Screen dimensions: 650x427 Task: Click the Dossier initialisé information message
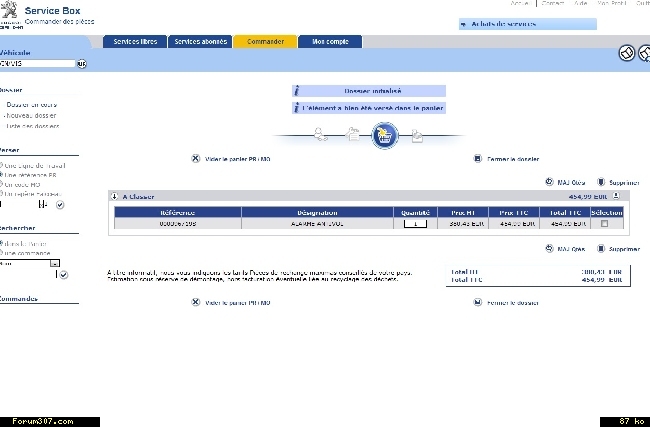coord(369,91)
